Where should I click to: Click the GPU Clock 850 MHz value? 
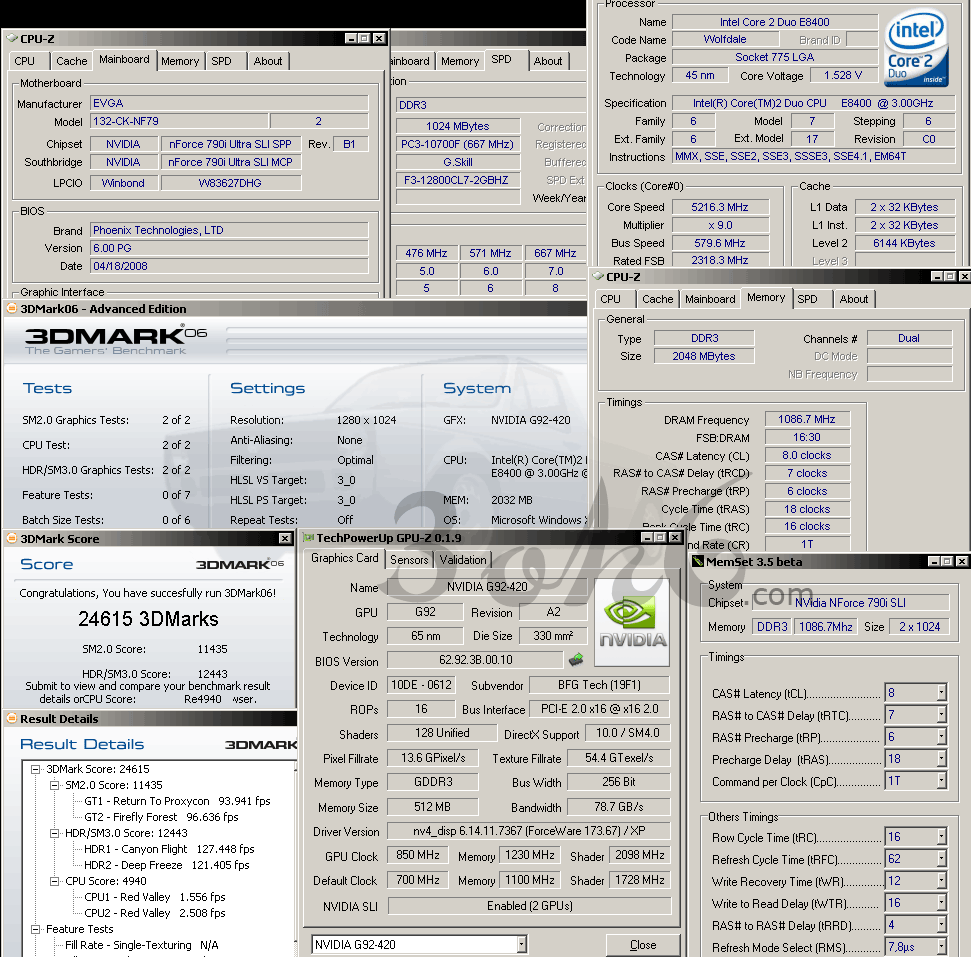tap(417, 855)
